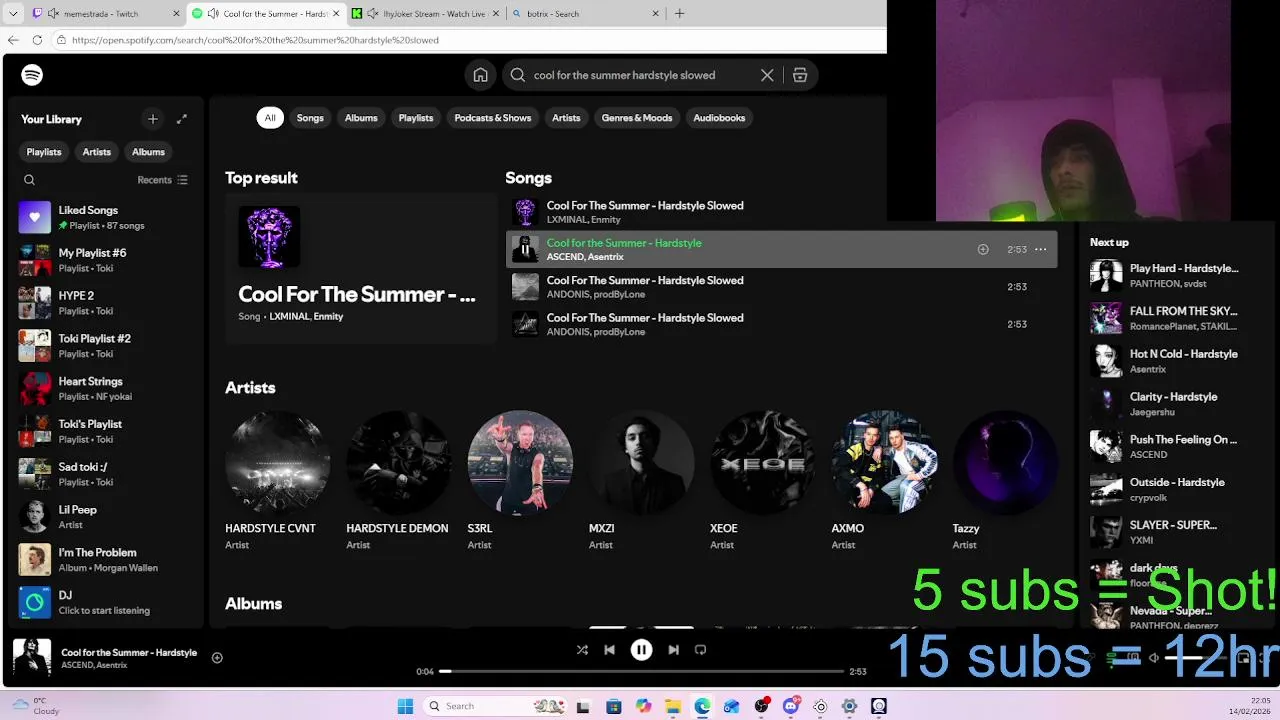Open the Browse icon beside the search bar

[800, 75]
